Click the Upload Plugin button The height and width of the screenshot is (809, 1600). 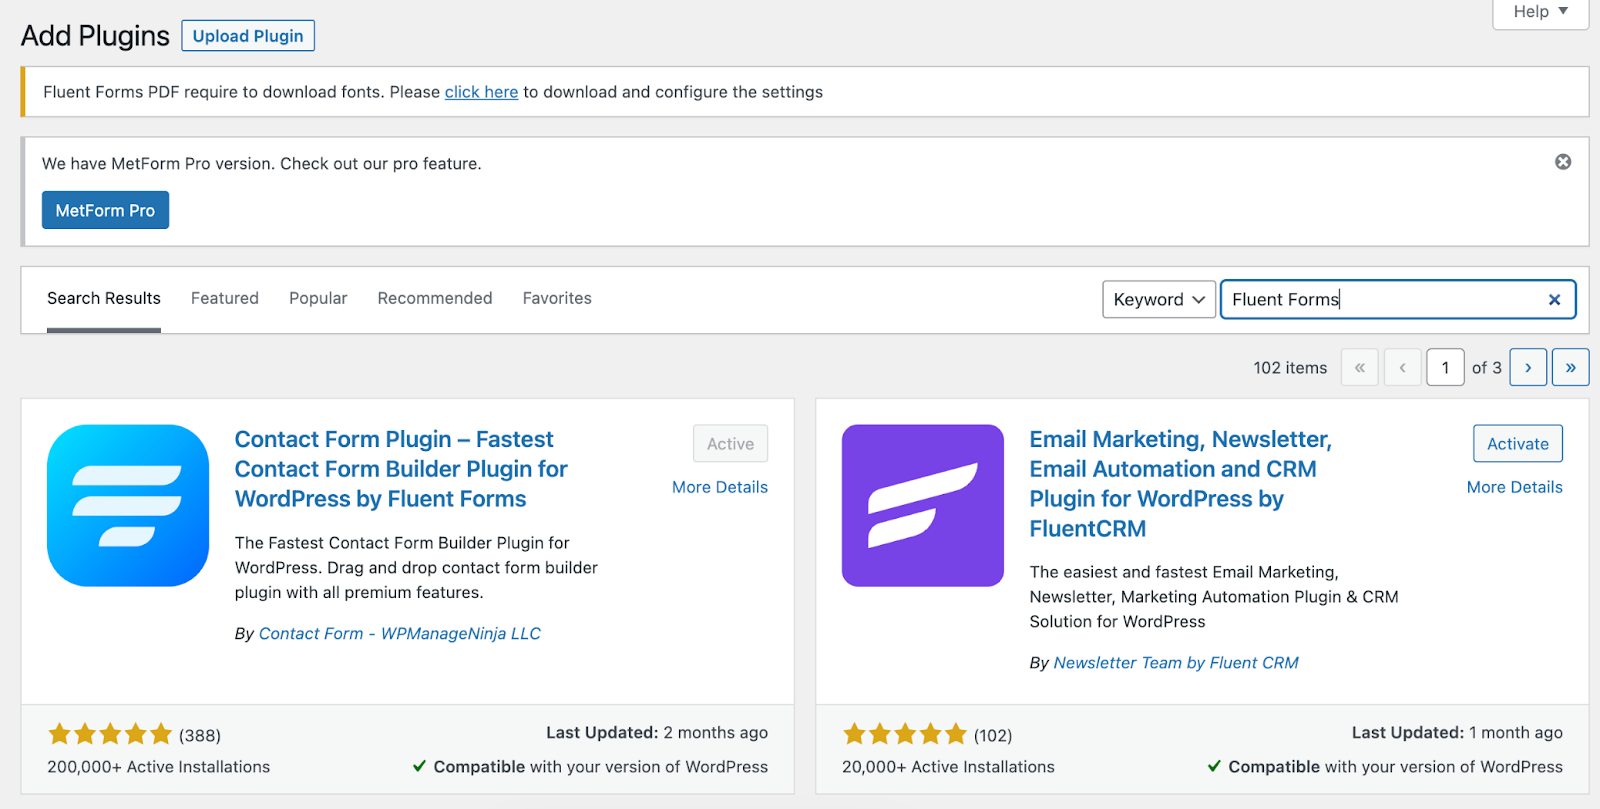tap(248, 36)
